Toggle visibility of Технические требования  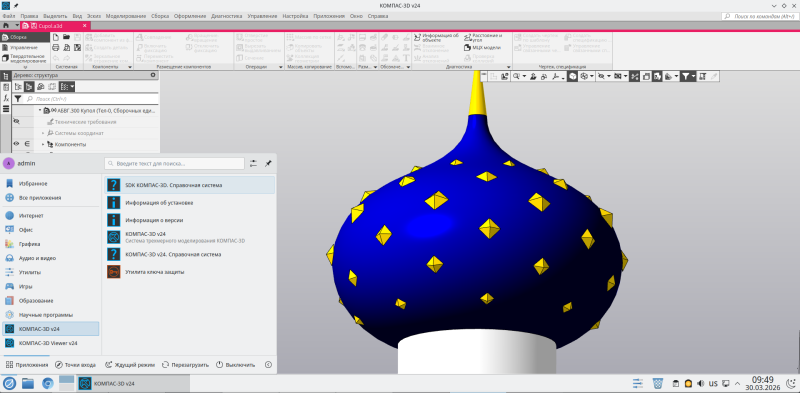(16, 121)
